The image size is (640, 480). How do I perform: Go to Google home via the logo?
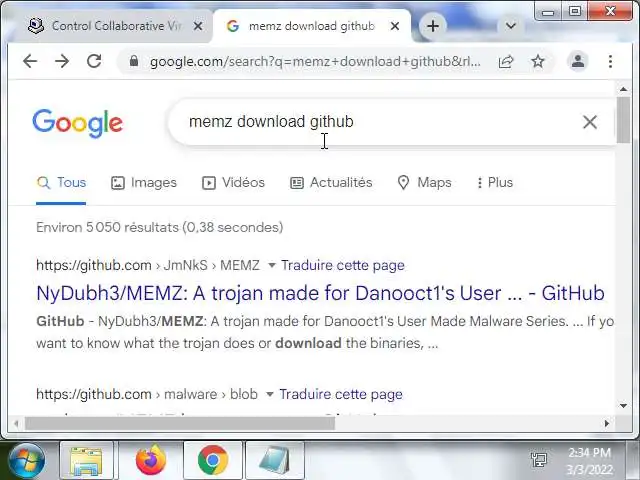pyautogui.click(x=78, y=123)
